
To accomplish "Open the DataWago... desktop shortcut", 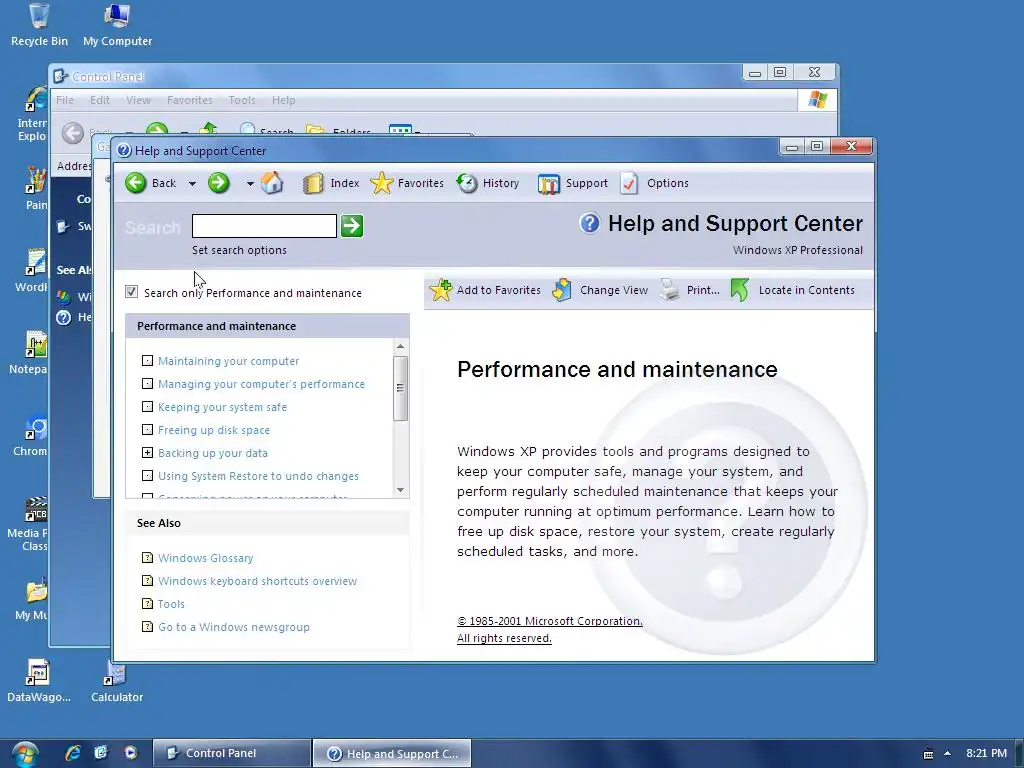I will click(x=39, y=681).
